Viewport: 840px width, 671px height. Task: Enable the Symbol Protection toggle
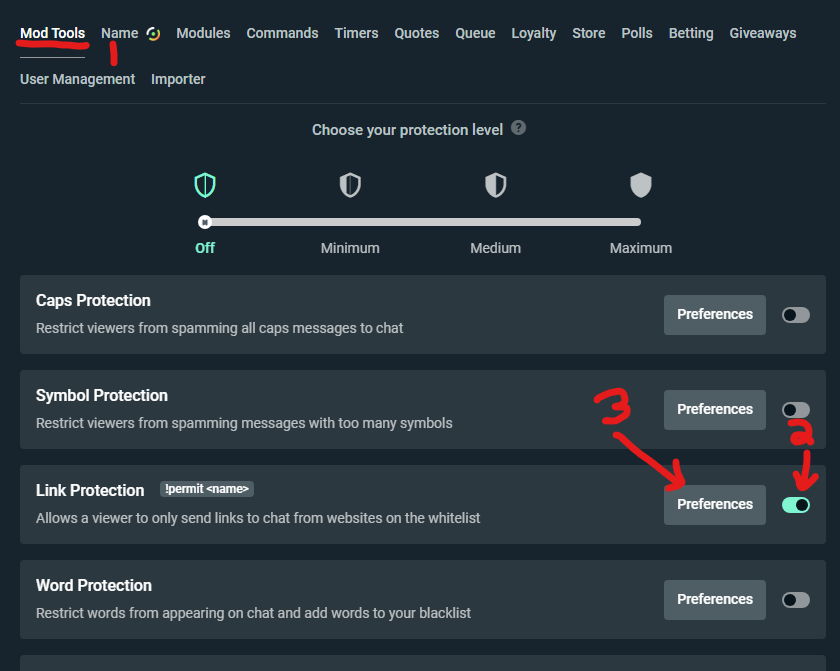pos(796,410)
